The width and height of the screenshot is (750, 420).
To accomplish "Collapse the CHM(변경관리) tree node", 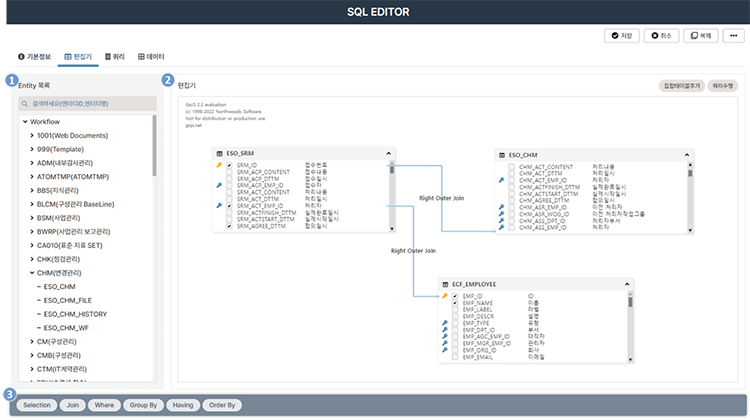I will click(x=32, y=271).
